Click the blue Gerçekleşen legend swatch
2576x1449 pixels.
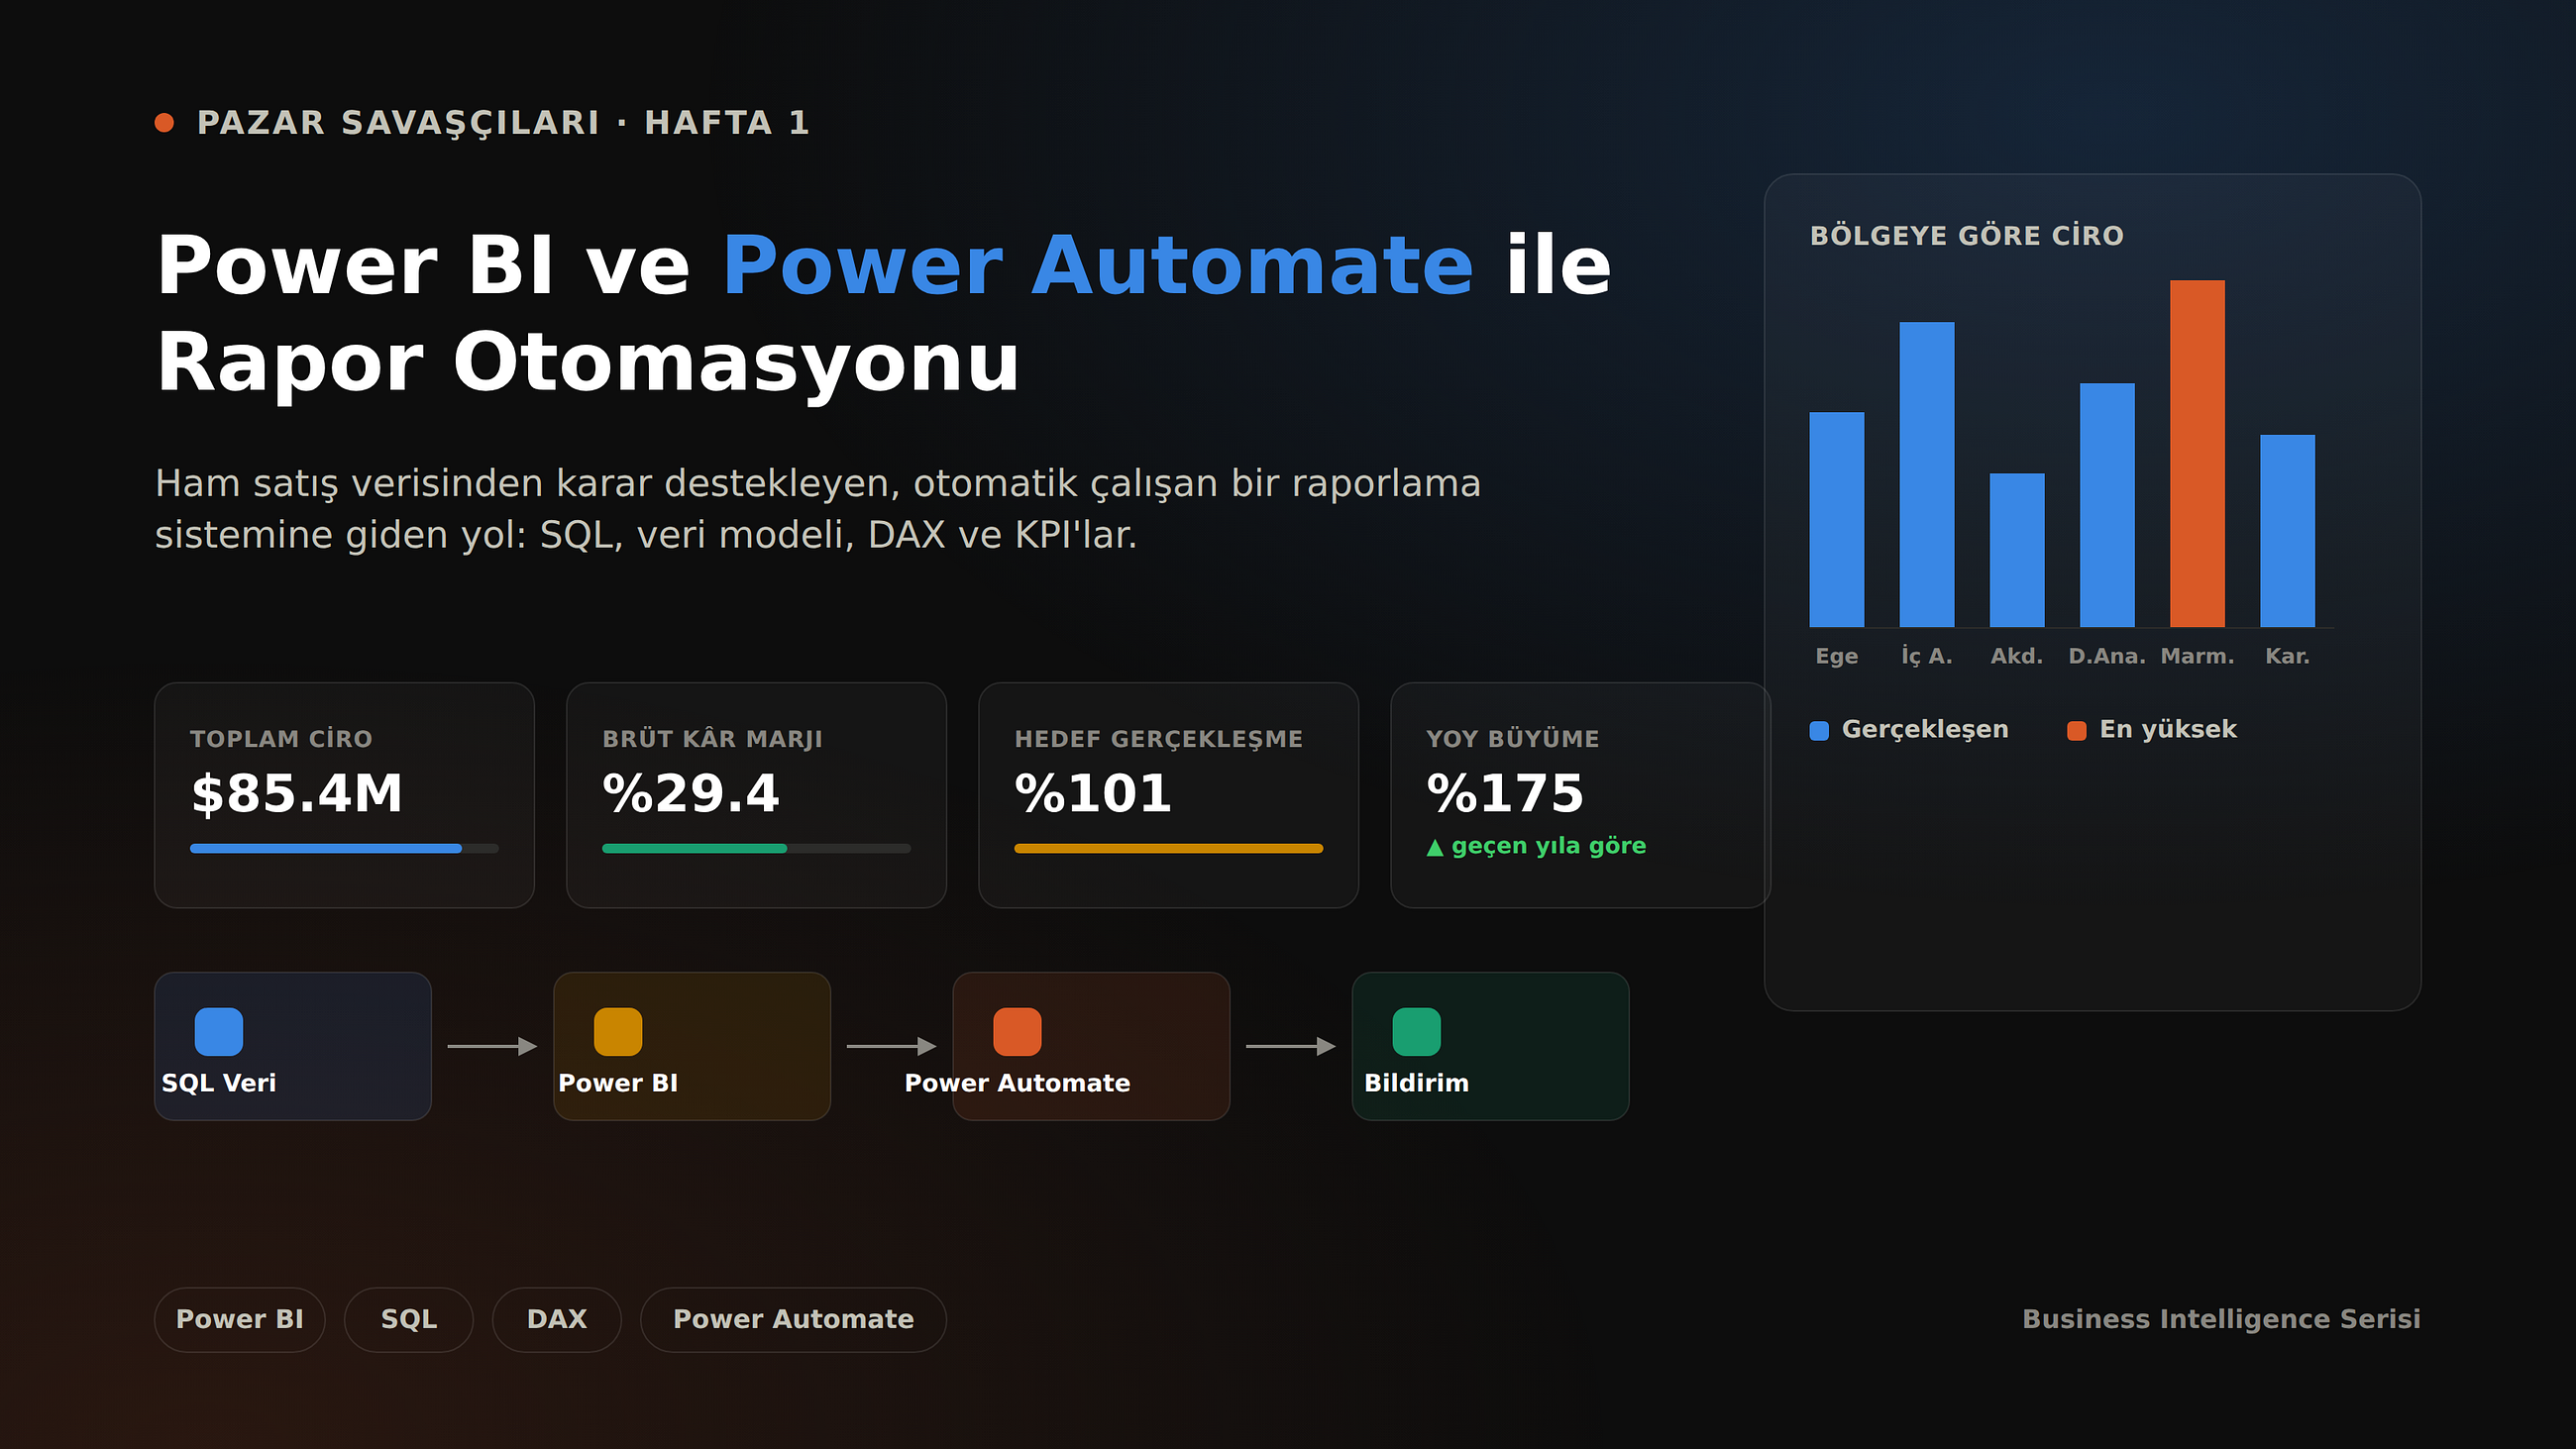[1819, 731]
